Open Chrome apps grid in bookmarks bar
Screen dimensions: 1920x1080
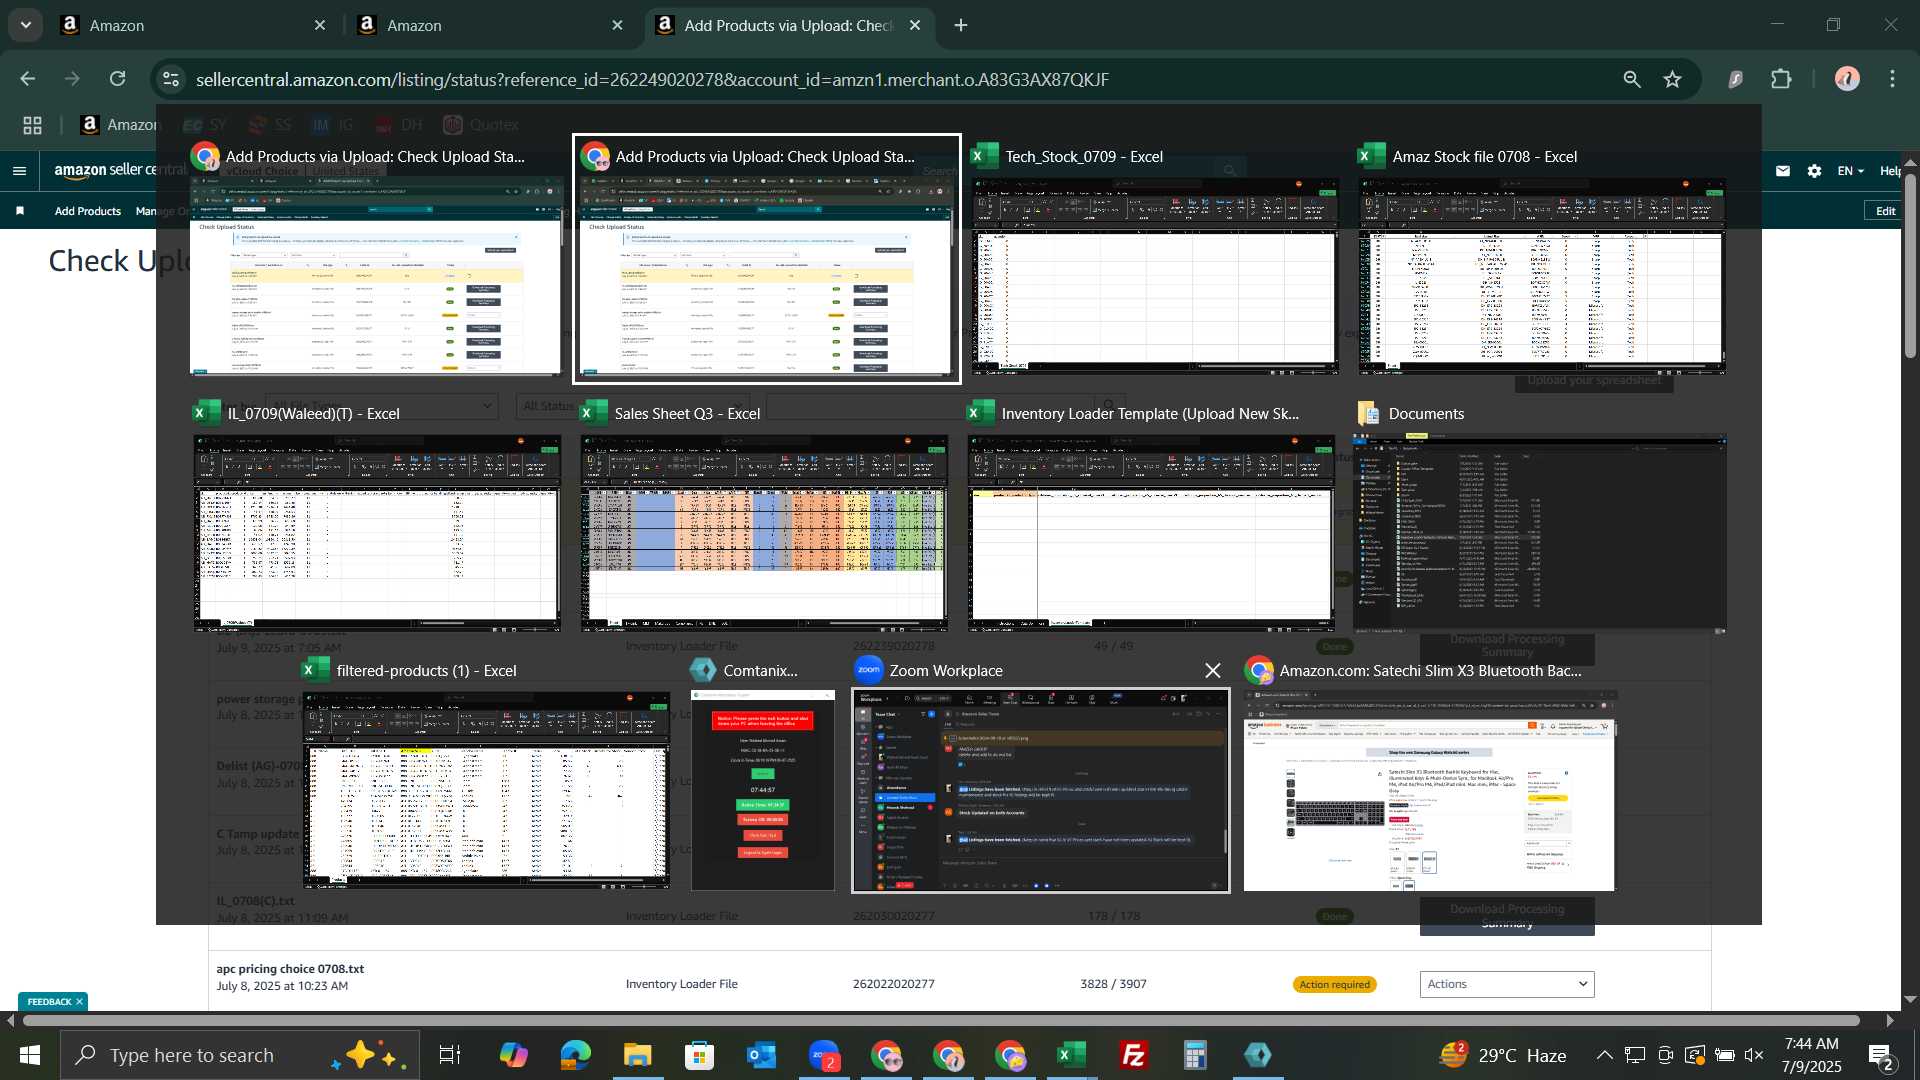click(x=32, y=125)
